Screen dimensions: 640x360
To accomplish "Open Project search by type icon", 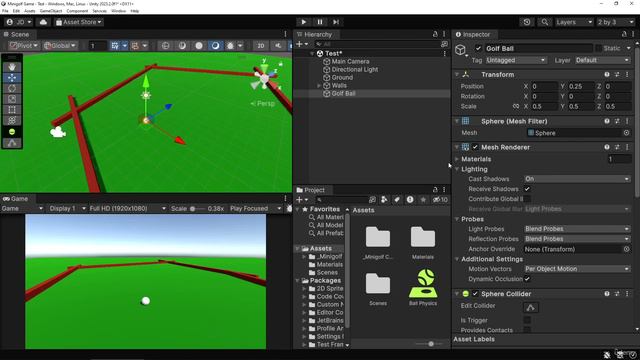I will pyautogui.click(x=384, y=200).
